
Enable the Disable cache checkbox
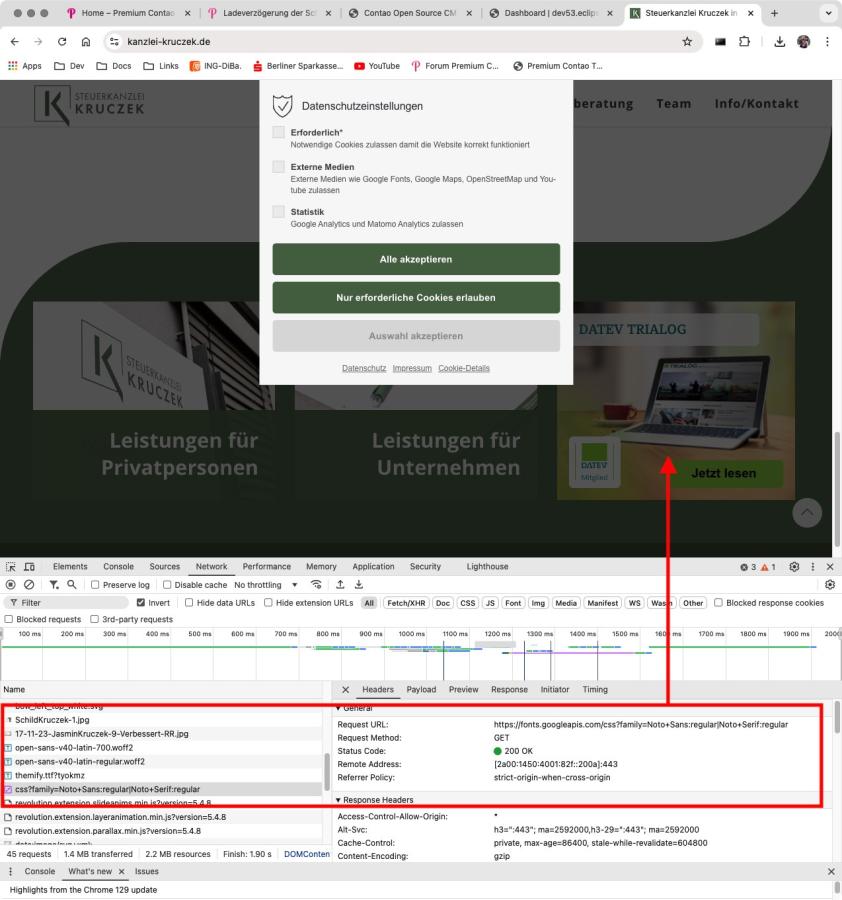coord(167,584)
